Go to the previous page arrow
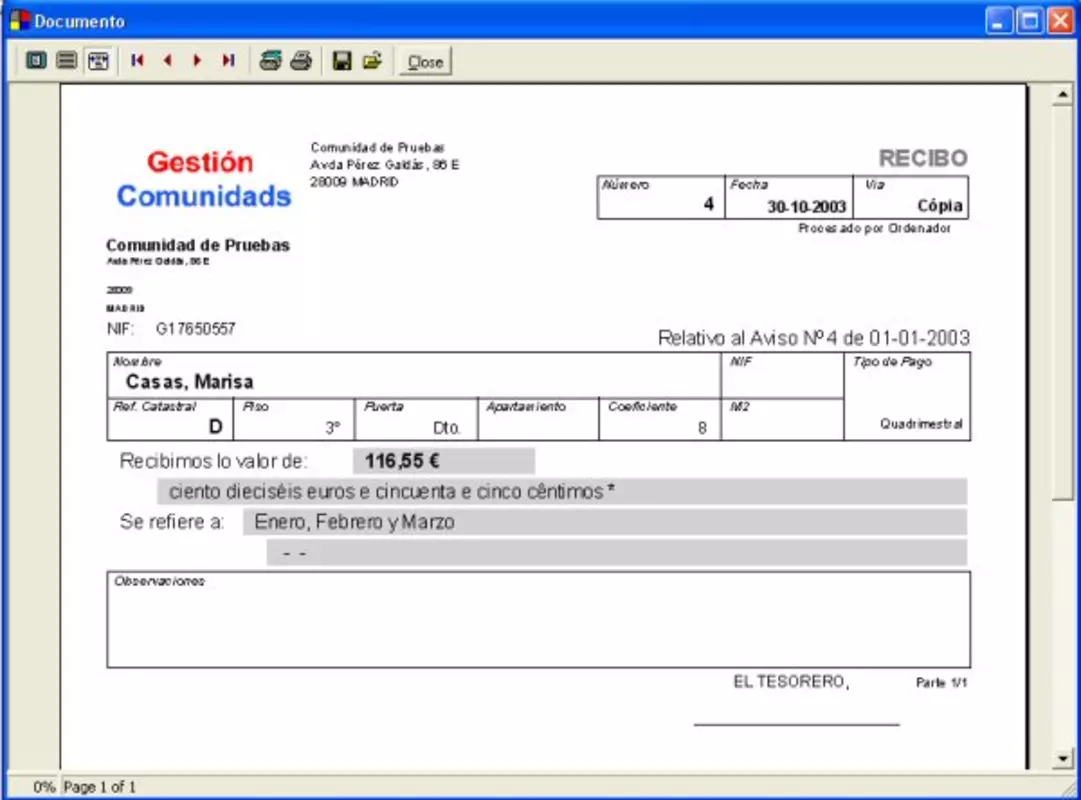 click(168, 61)
